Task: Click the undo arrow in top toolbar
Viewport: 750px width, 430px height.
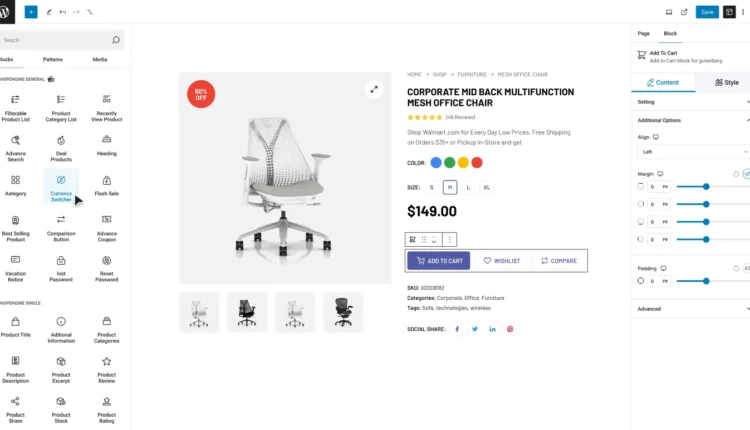Action: pos(63,12)
